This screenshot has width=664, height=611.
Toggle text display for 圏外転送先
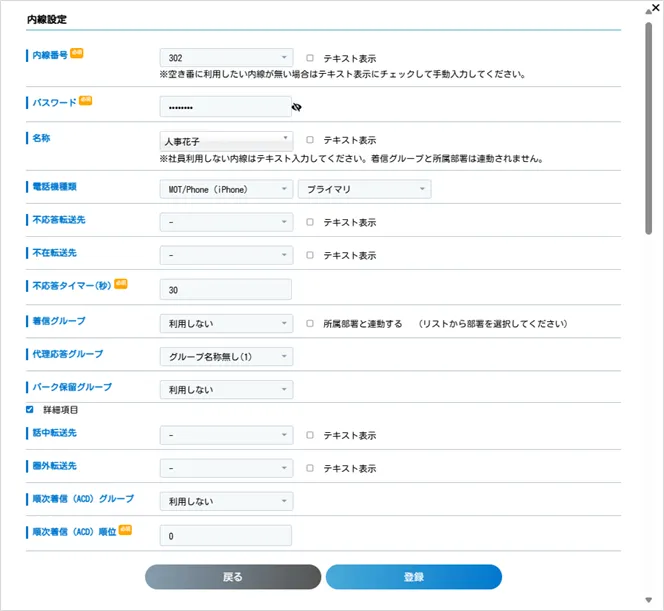(x=310, y=468)
